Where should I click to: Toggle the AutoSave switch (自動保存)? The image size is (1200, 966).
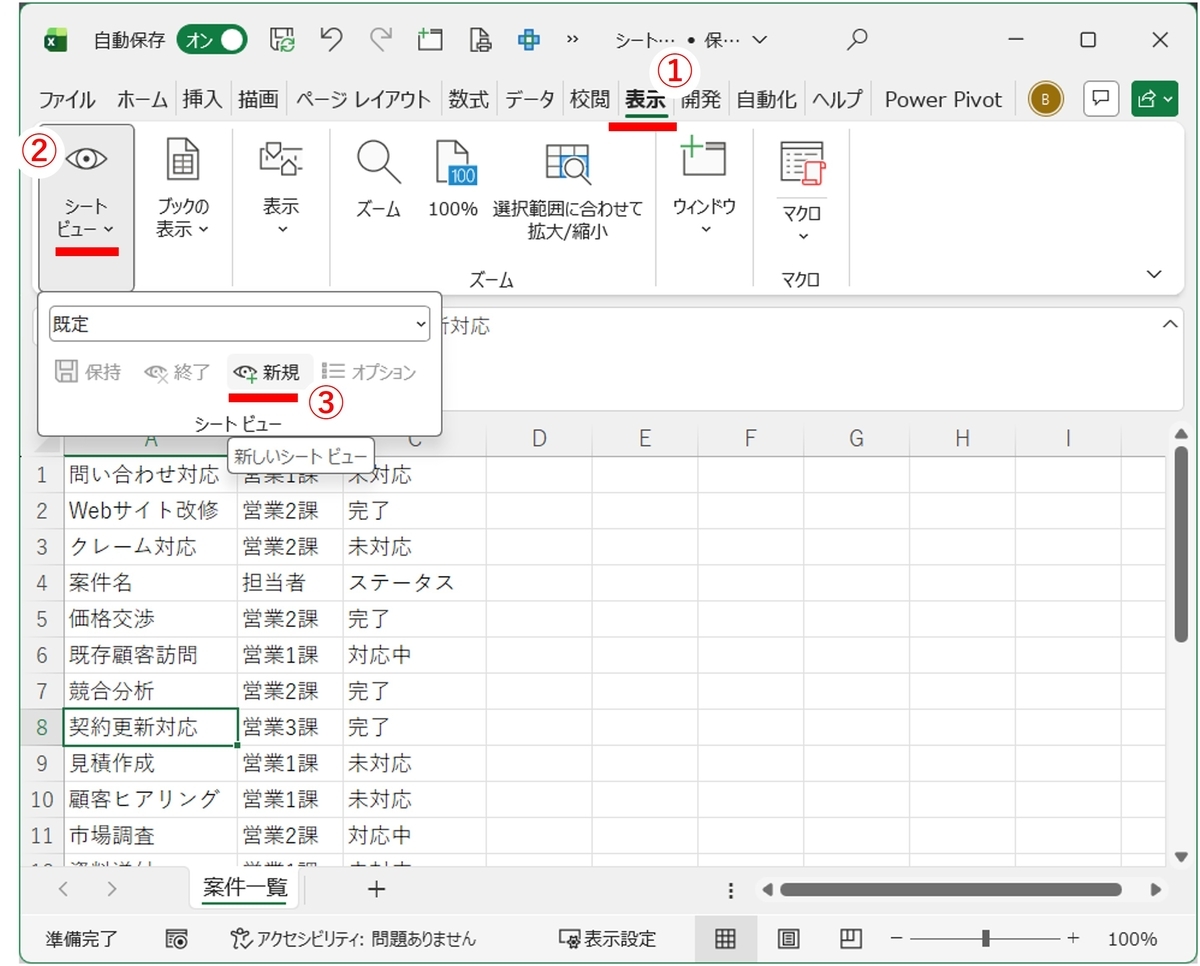[212, 40]
